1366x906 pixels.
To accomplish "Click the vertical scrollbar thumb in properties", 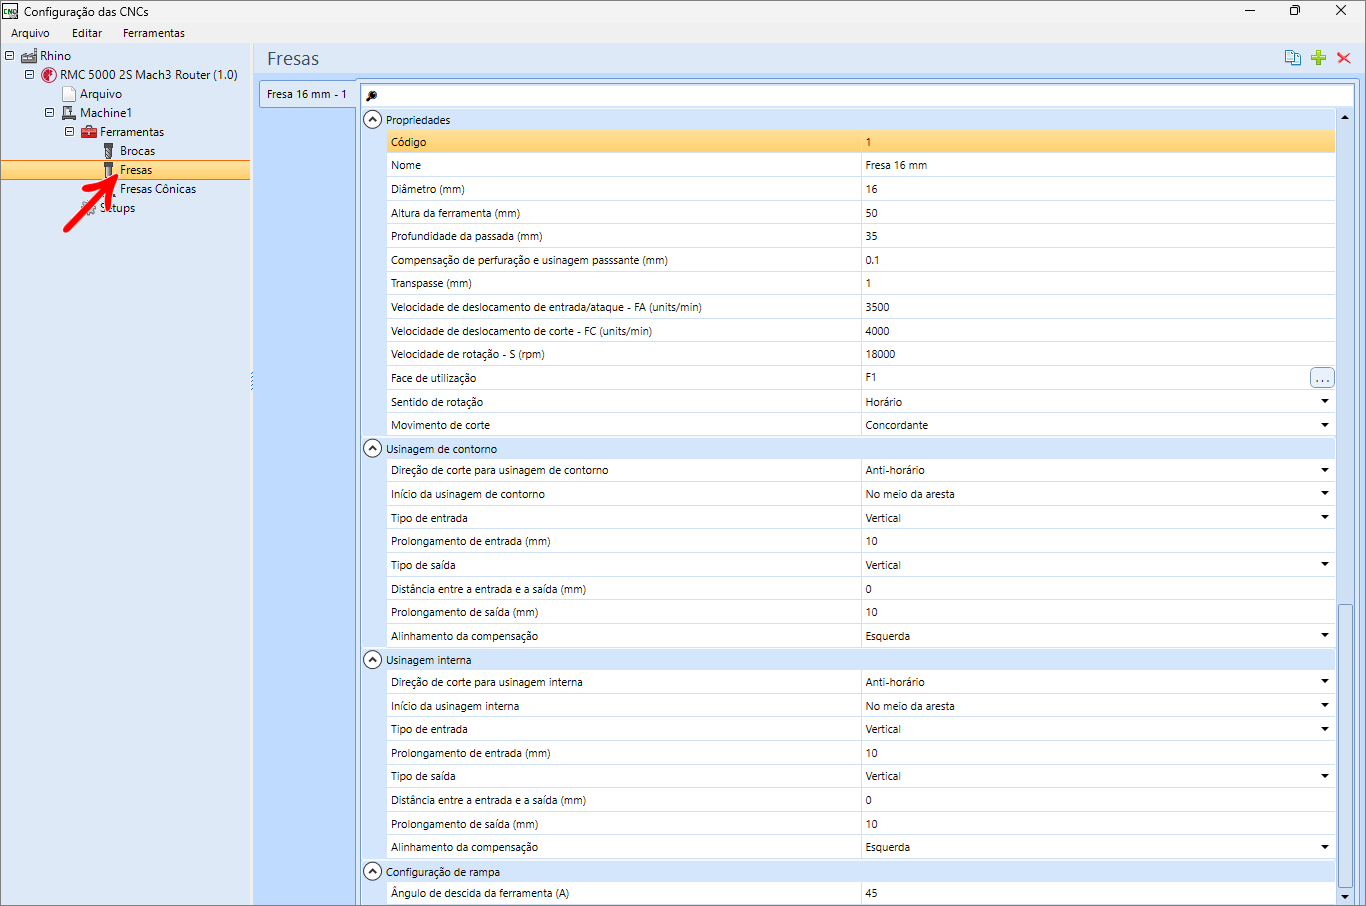I will [1345, 745].
